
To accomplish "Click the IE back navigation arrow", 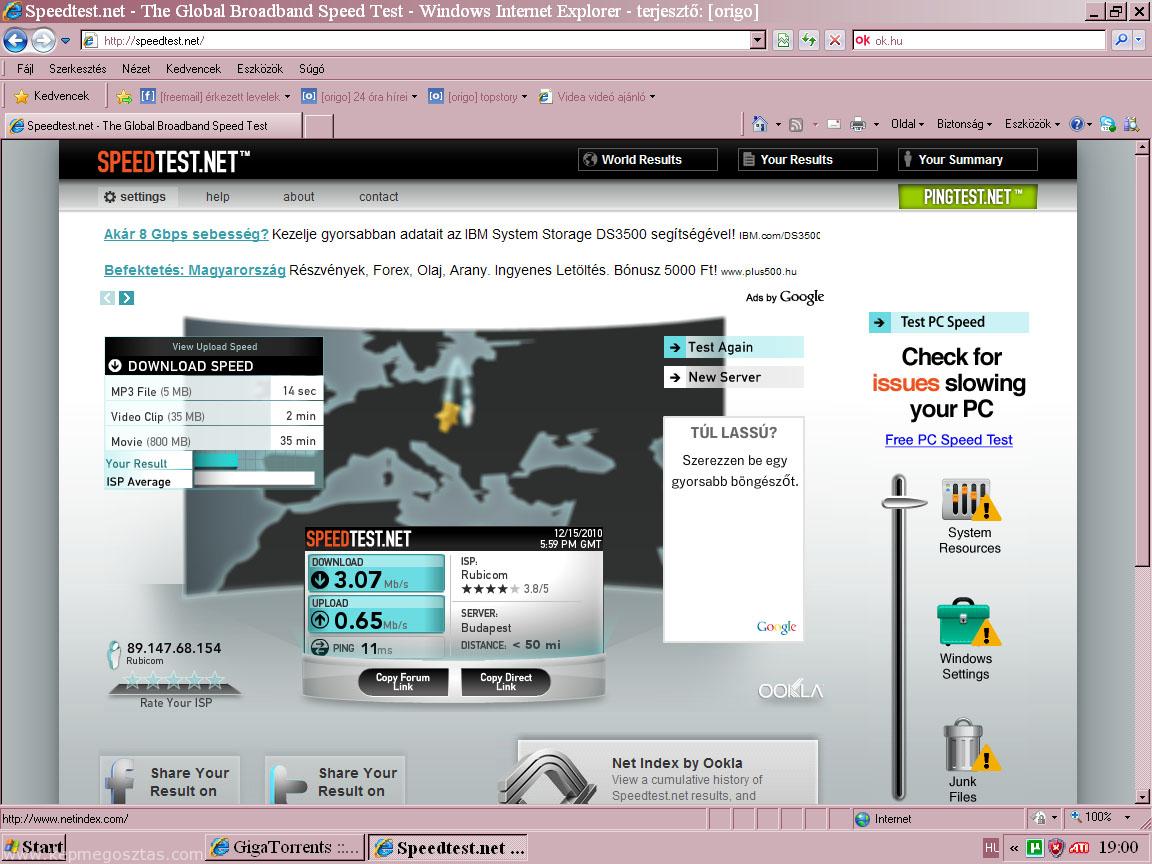I will [x=16, y=40].
